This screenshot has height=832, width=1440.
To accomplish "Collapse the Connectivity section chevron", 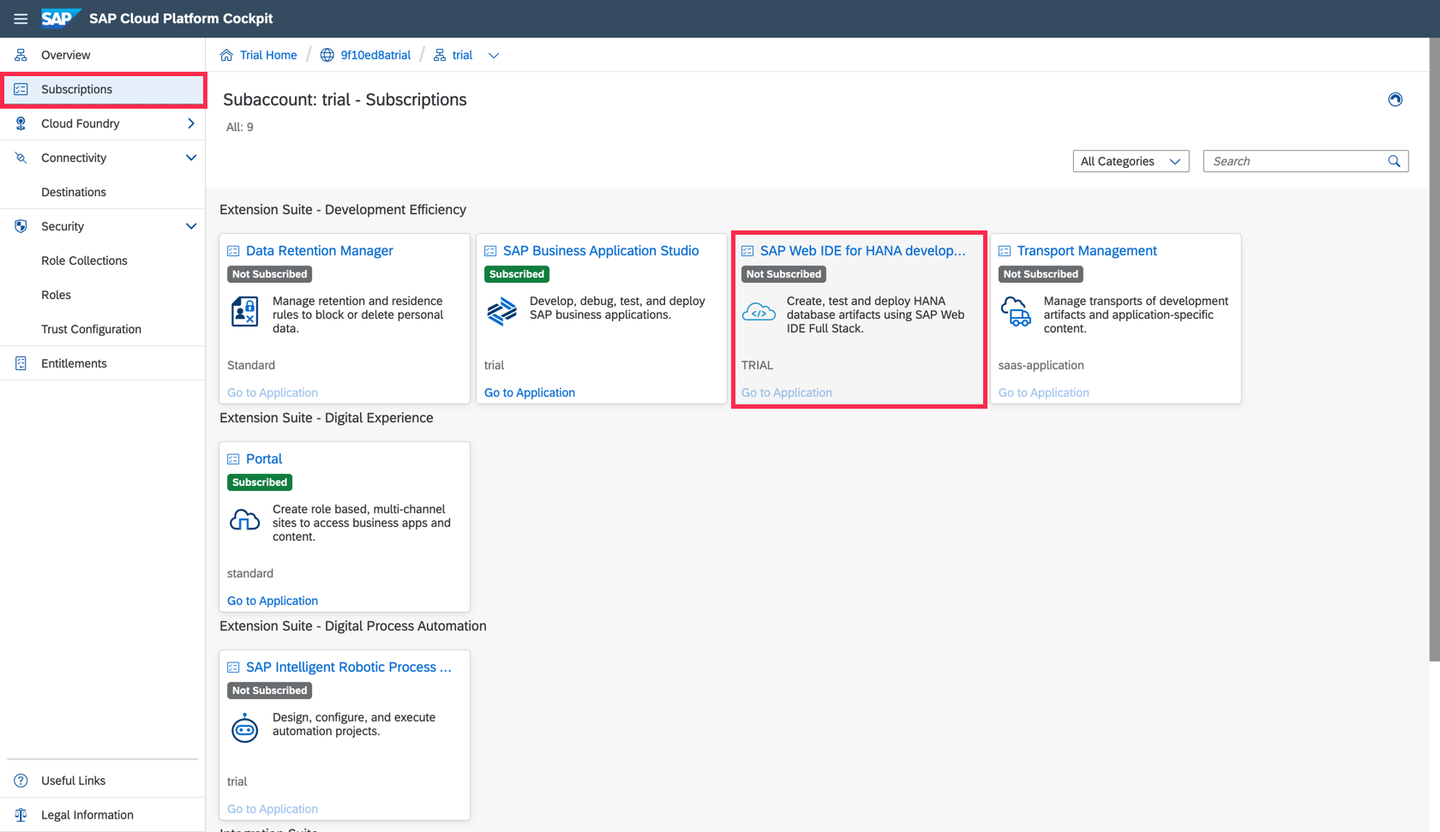I will point(191,158).
